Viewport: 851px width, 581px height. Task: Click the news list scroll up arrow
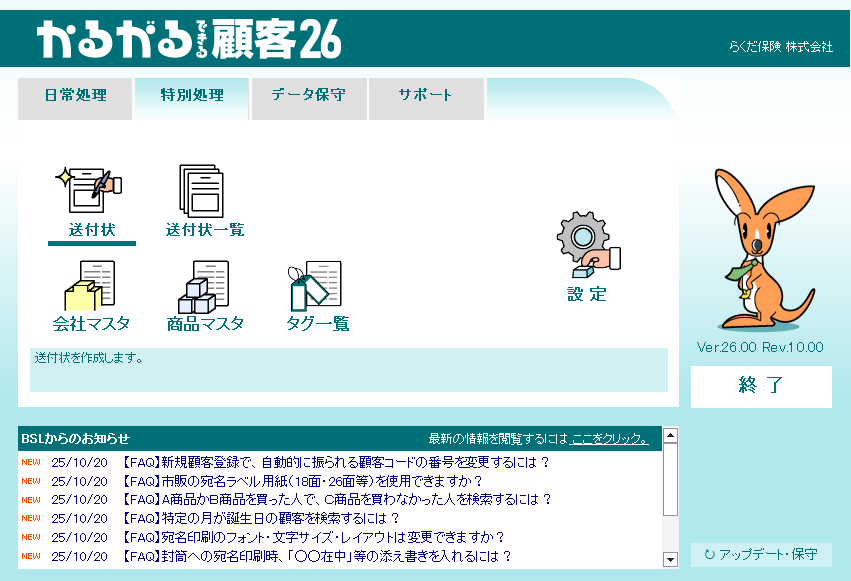(670, 435)
